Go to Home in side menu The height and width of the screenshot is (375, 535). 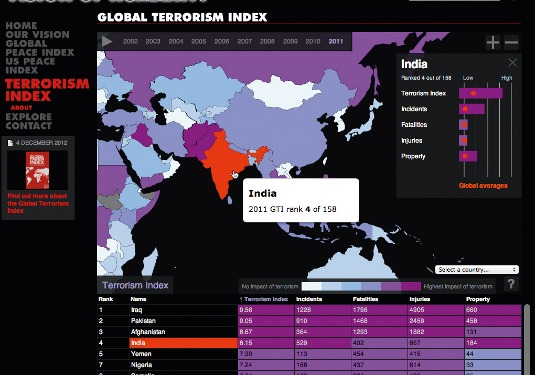click(x=21, y=26)
